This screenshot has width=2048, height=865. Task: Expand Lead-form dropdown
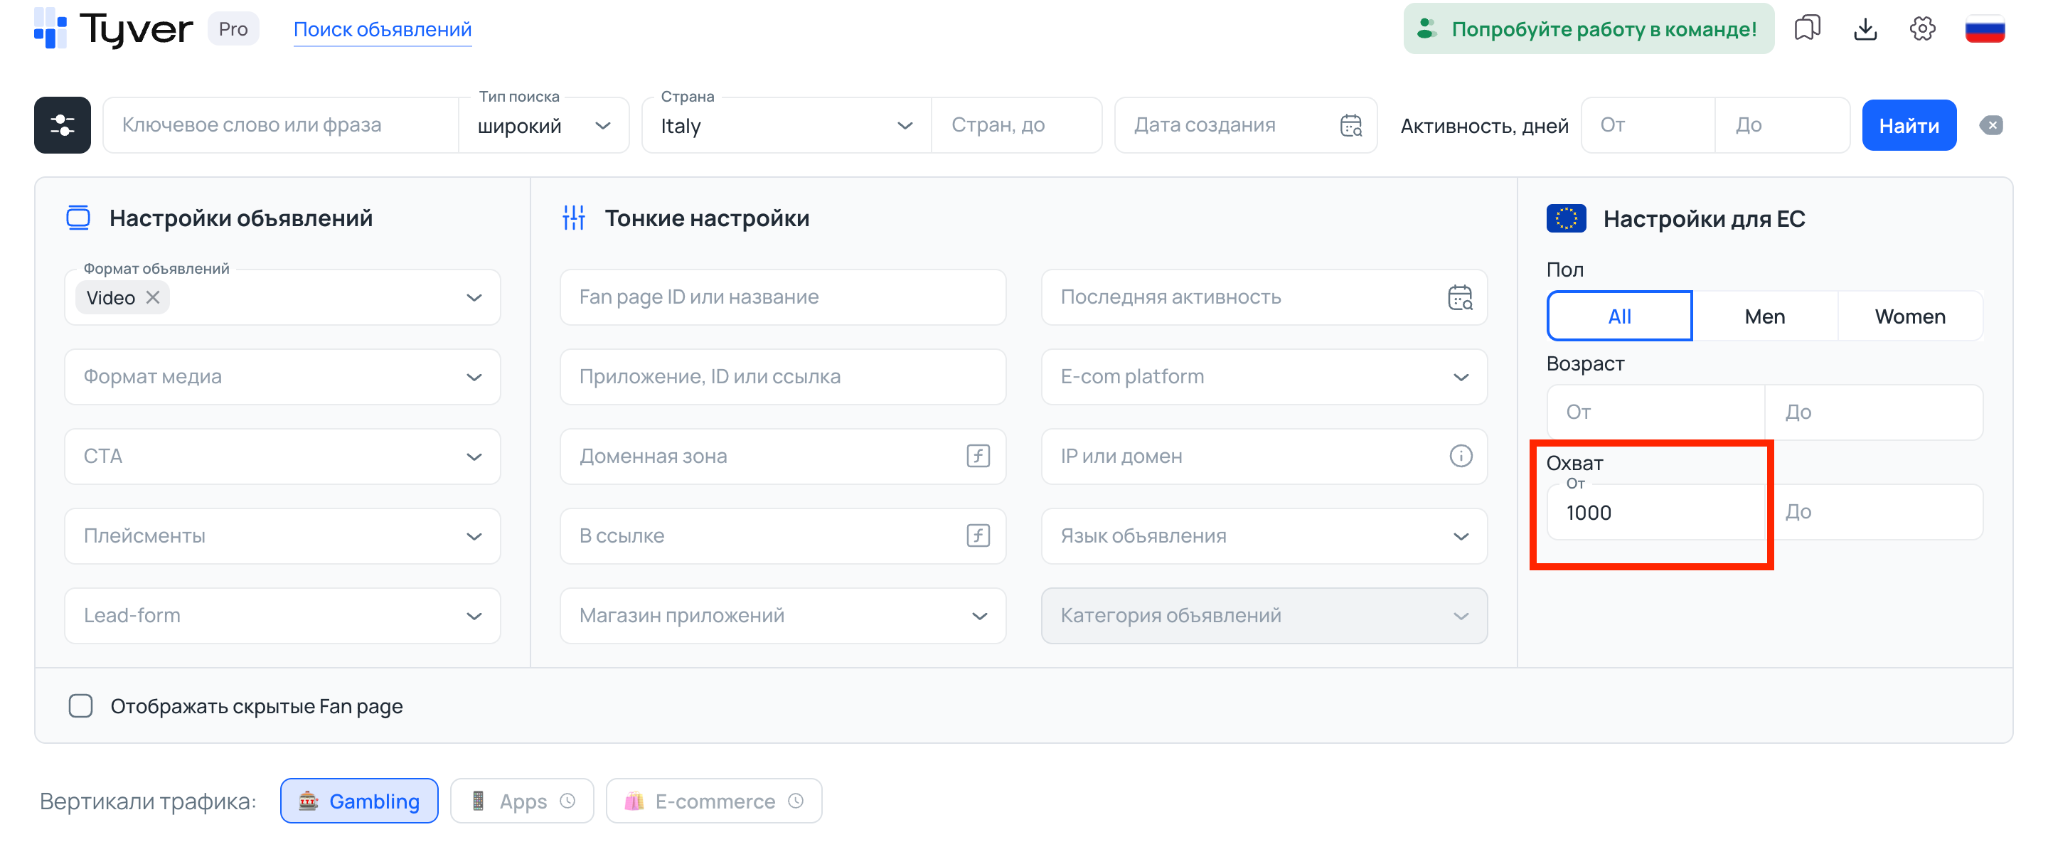[x=282, y=616]
